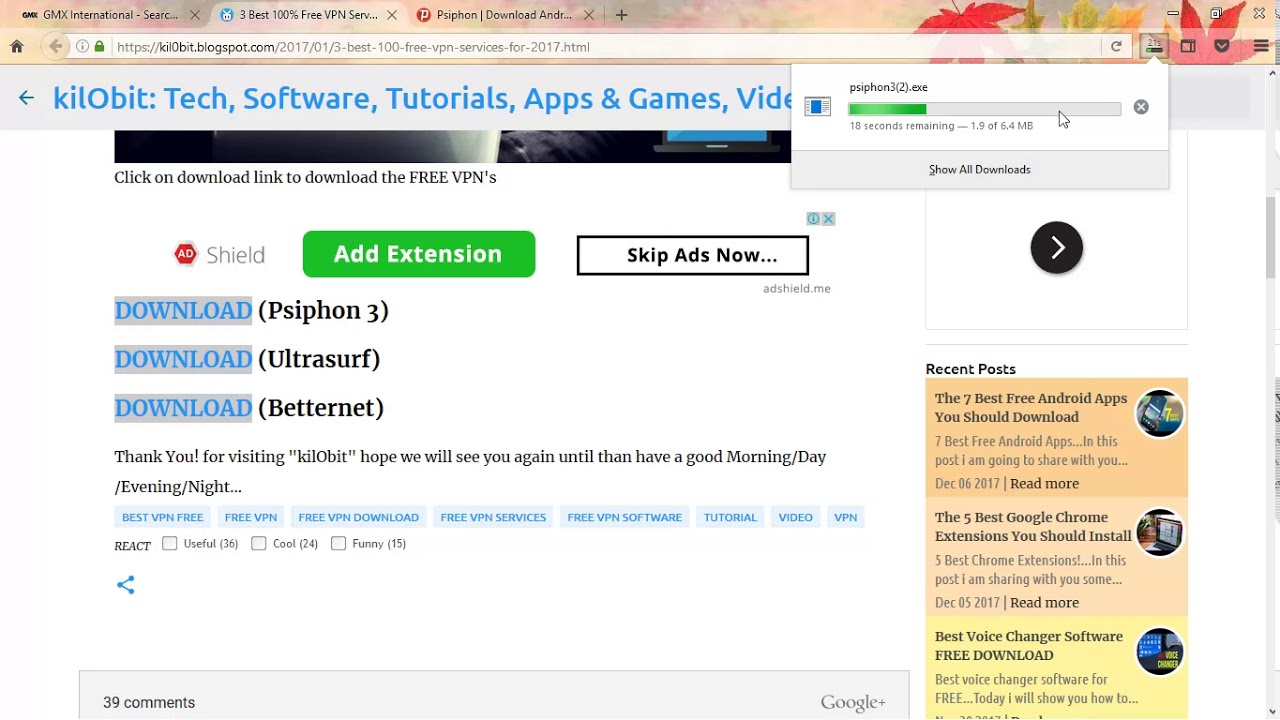Viewport: 1280px width, 720px height.
Task: Check the Cool (24) reaction box
Action: coord(259,543)
